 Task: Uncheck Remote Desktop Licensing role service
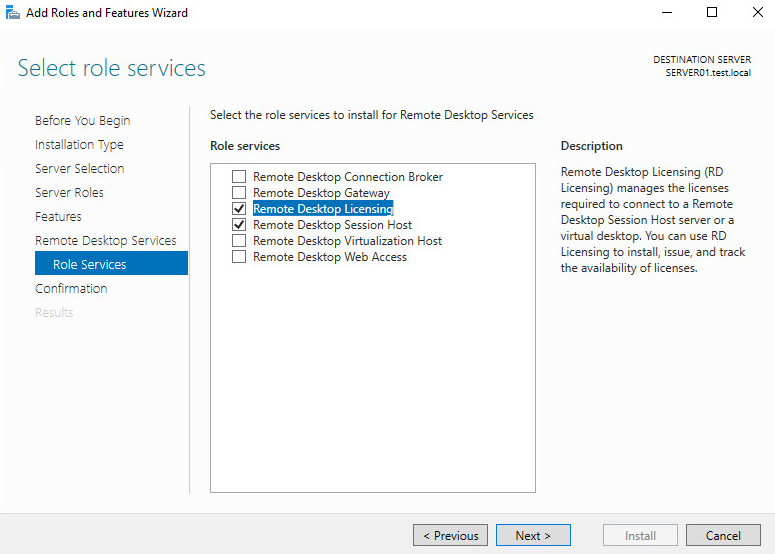[239, 209]
